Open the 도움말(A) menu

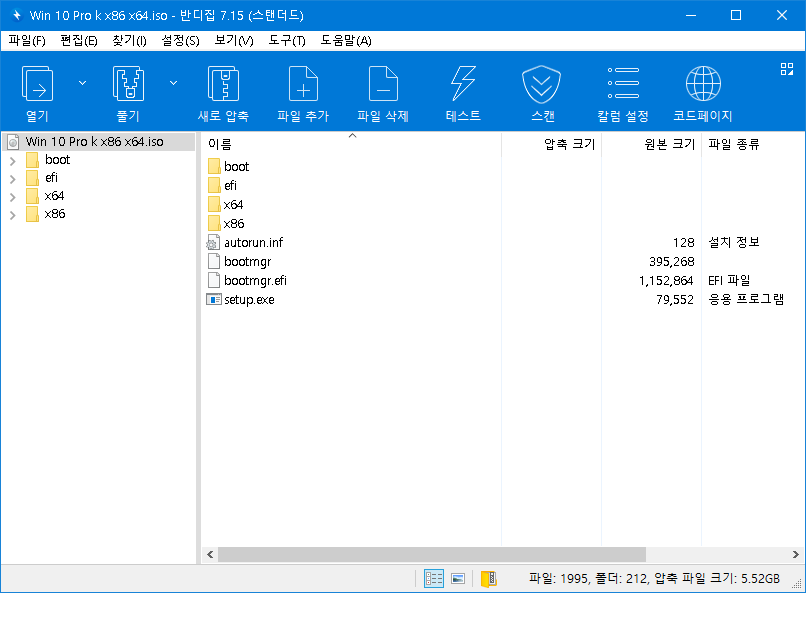[346, 41]
